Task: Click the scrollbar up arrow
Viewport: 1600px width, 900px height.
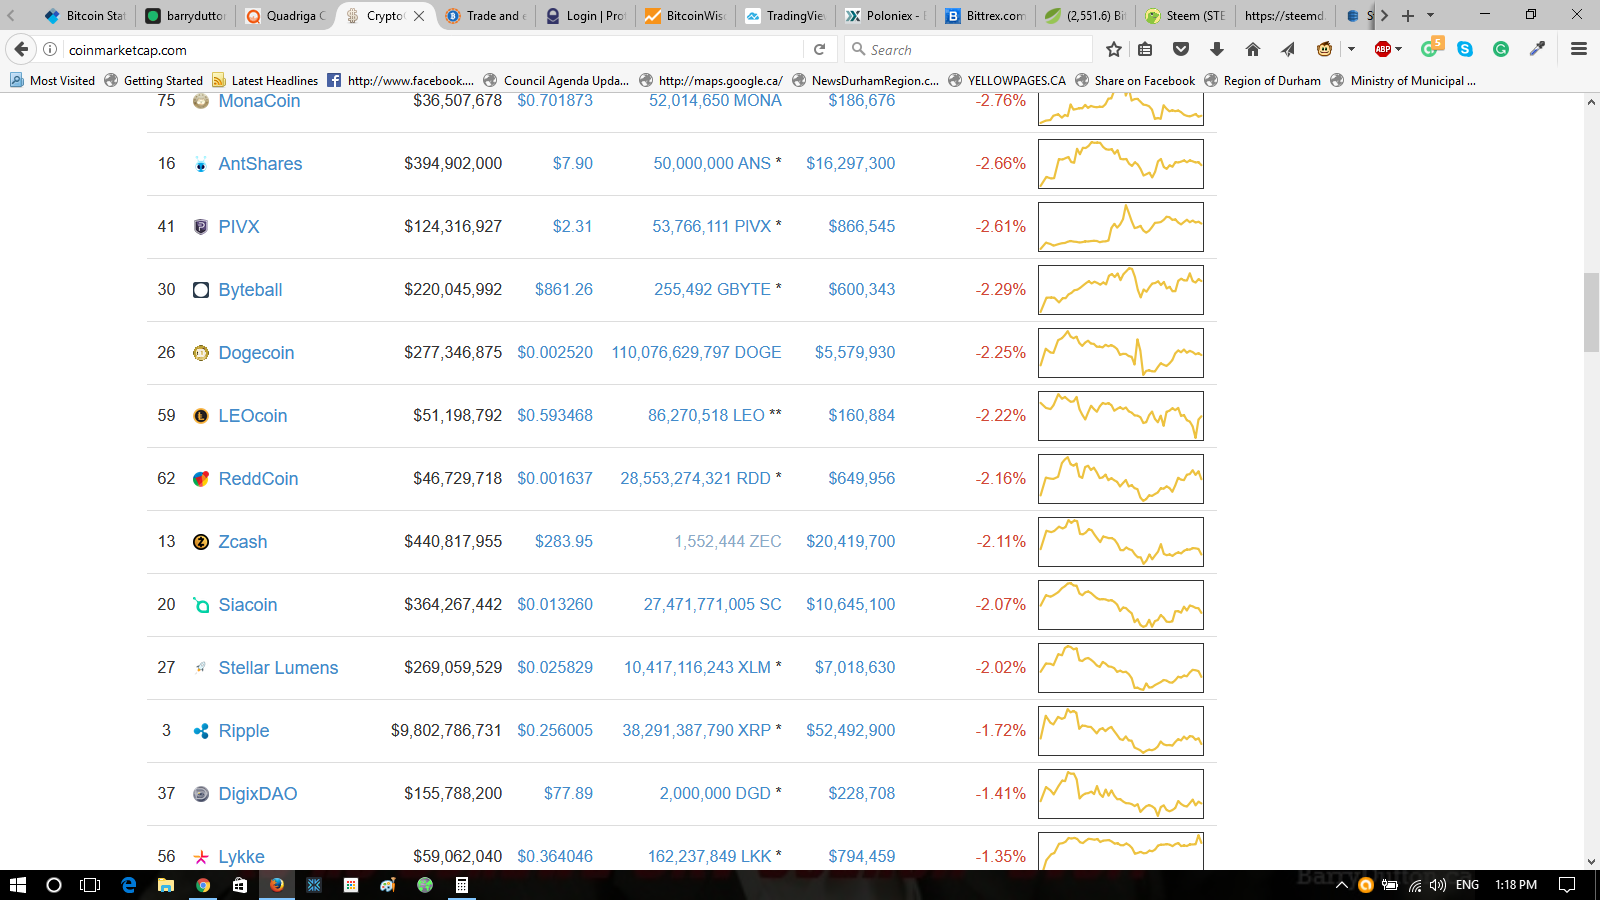Action: (x=1591, y=102)
